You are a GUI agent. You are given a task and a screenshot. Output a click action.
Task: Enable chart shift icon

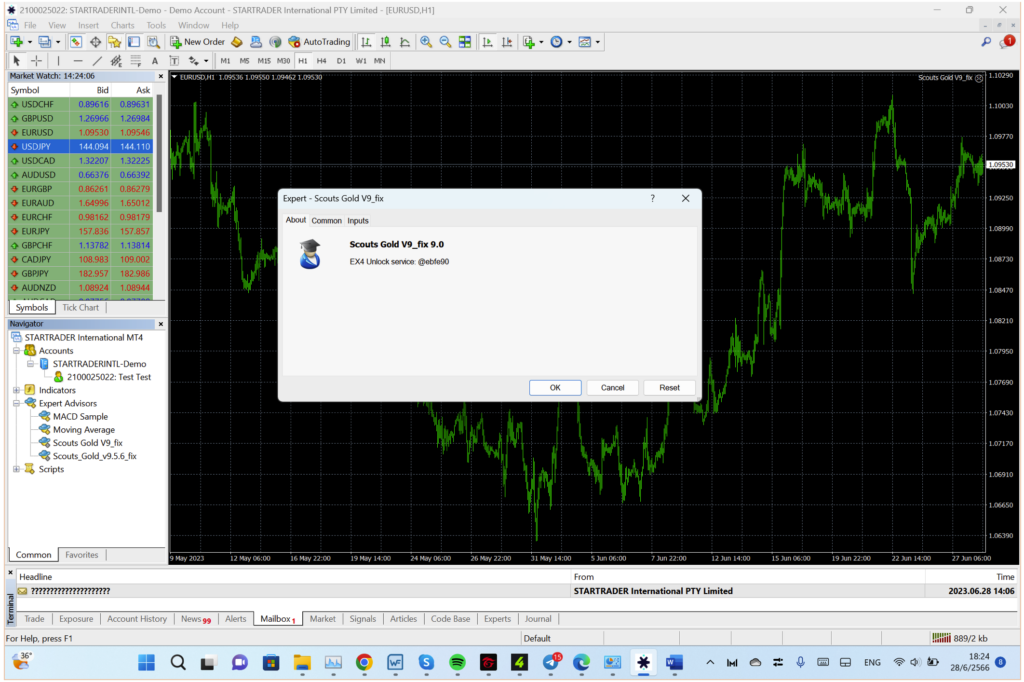click(507, 42)
